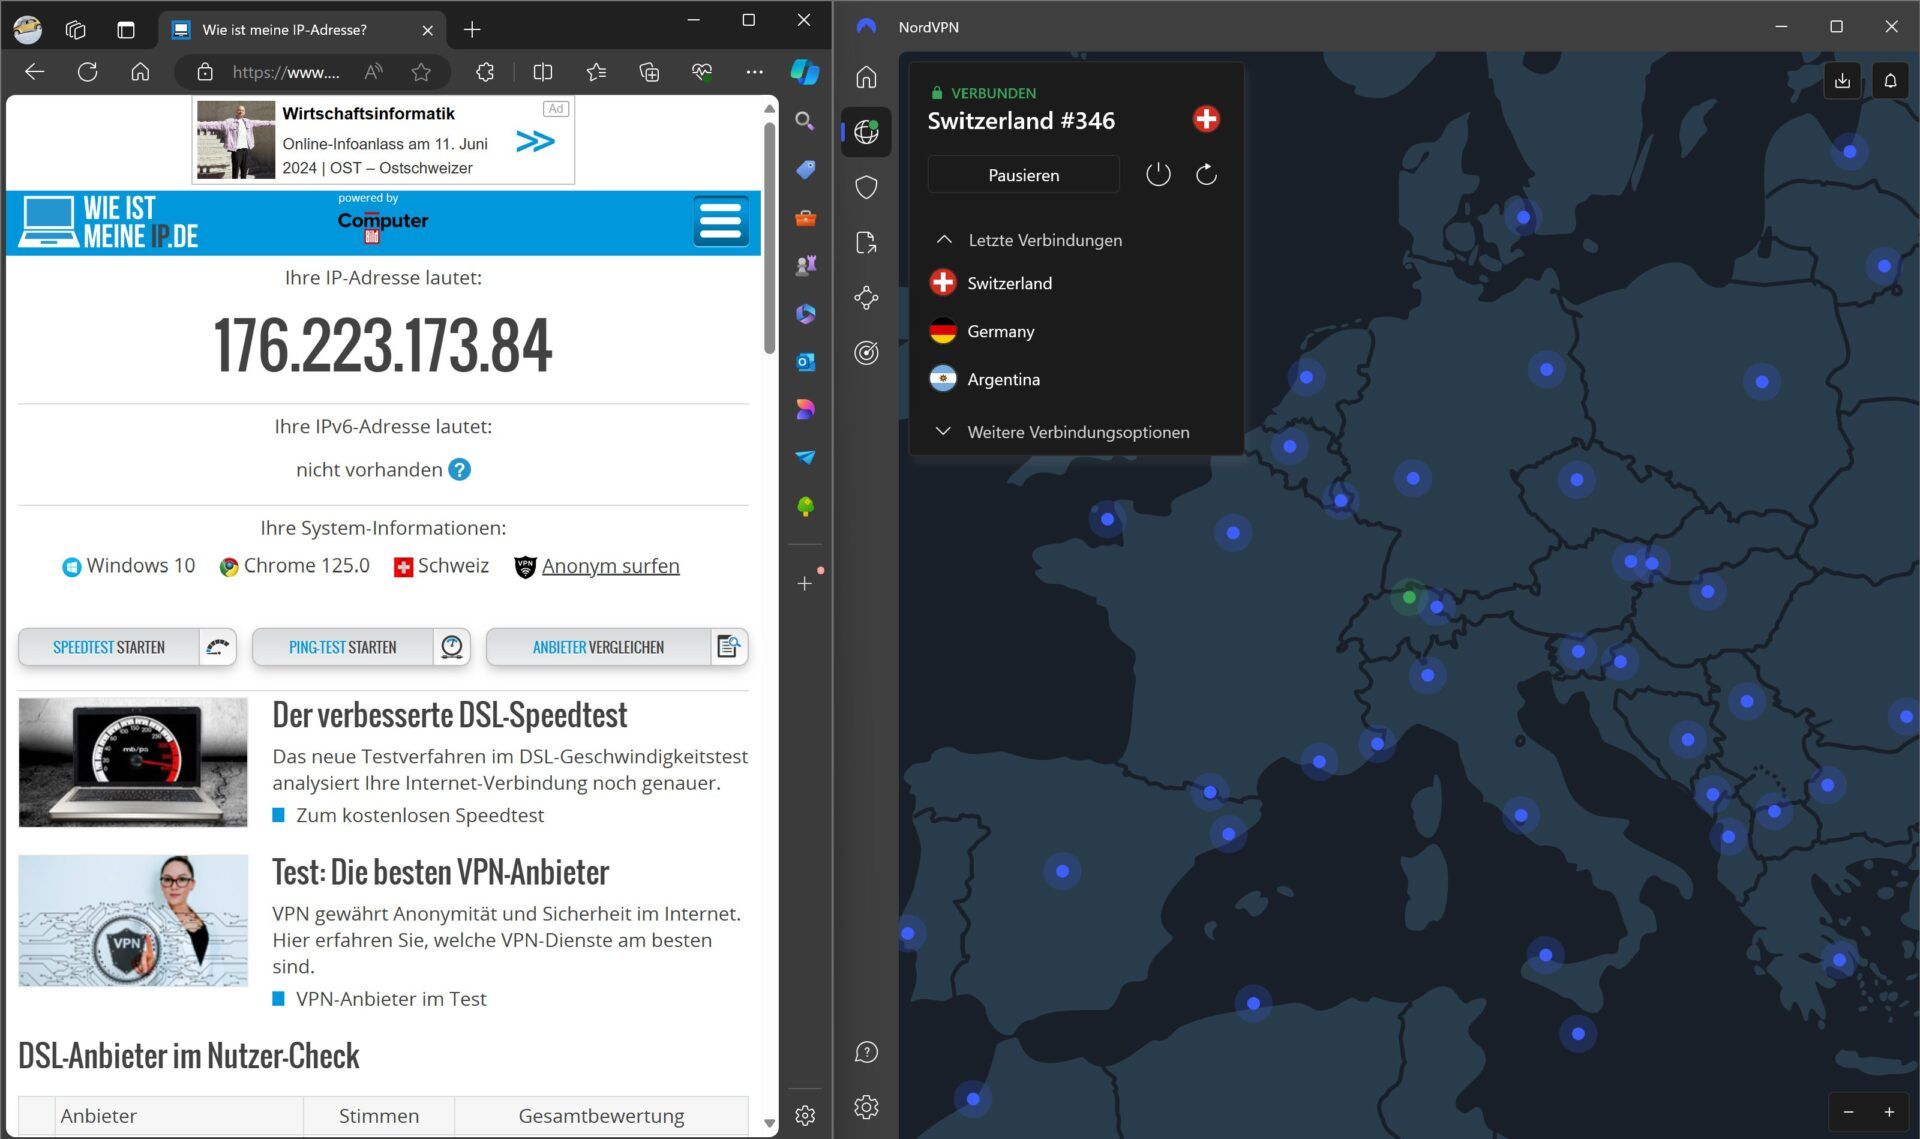Connect to Germany recent connection
Screen dimensions: 1920x1139
pyautogui.click(x=1075, y=331)
